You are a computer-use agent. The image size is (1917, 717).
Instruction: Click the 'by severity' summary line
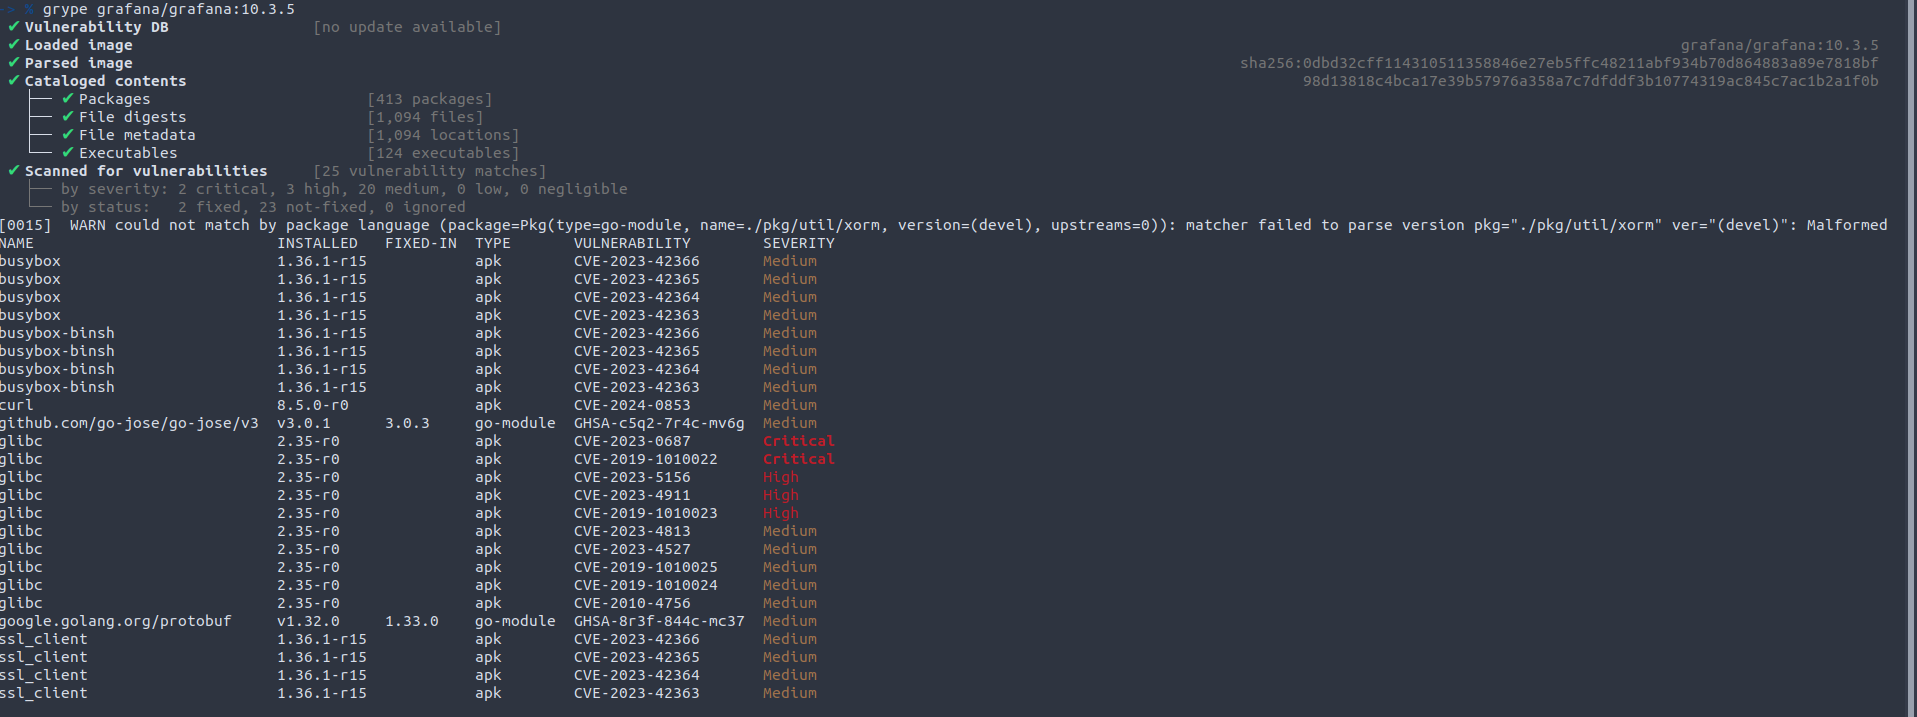point(344,189)
